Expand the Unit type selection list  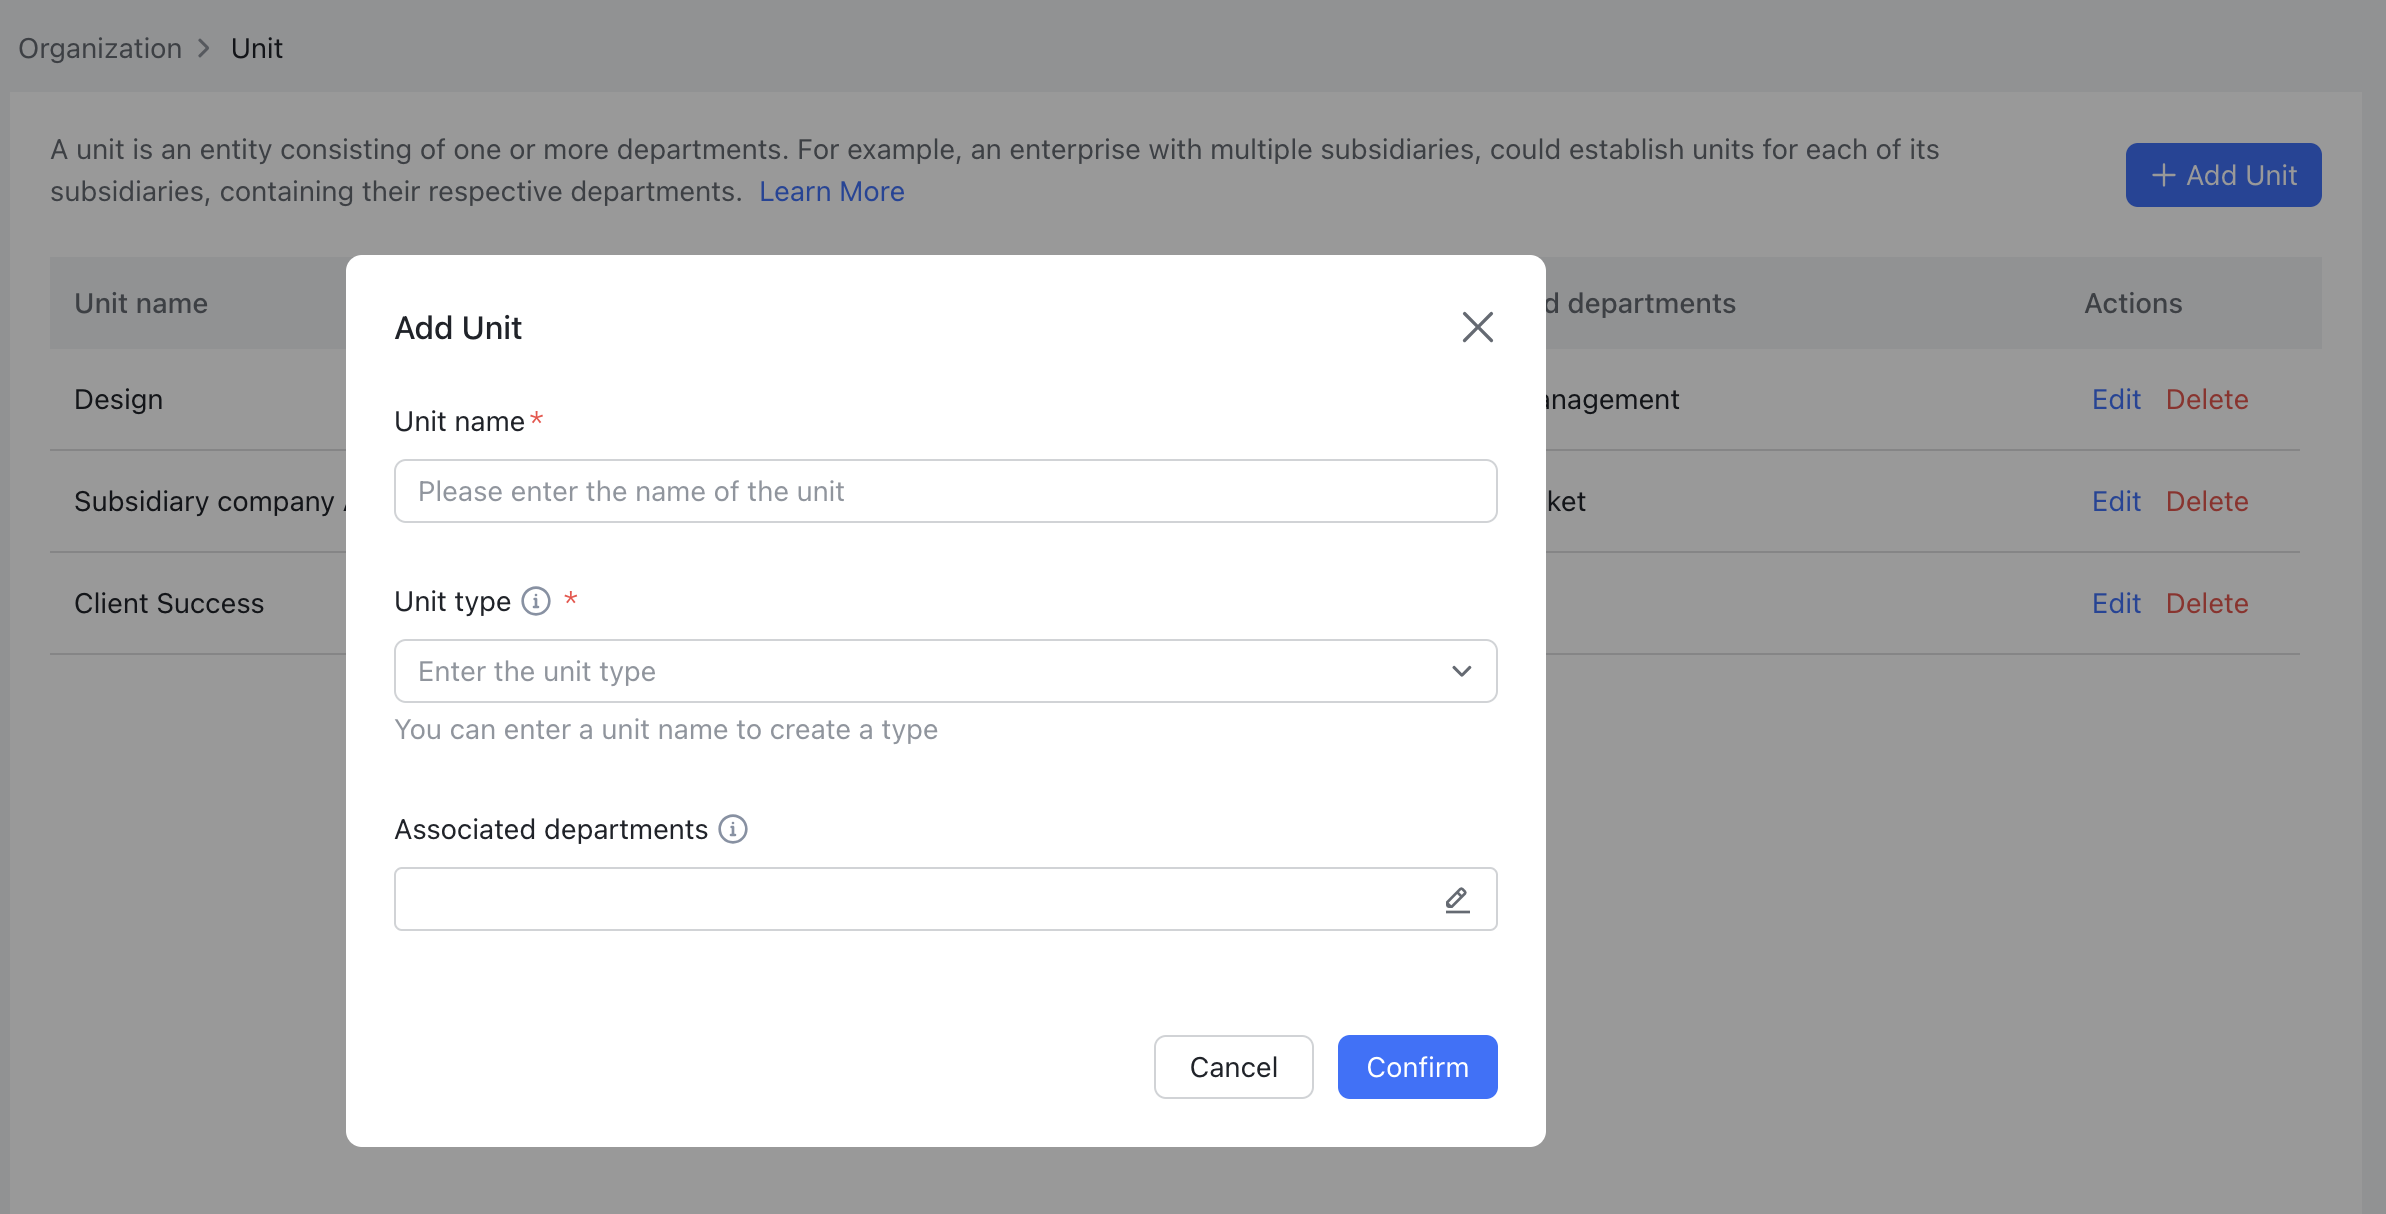(x=1461, y=671)
